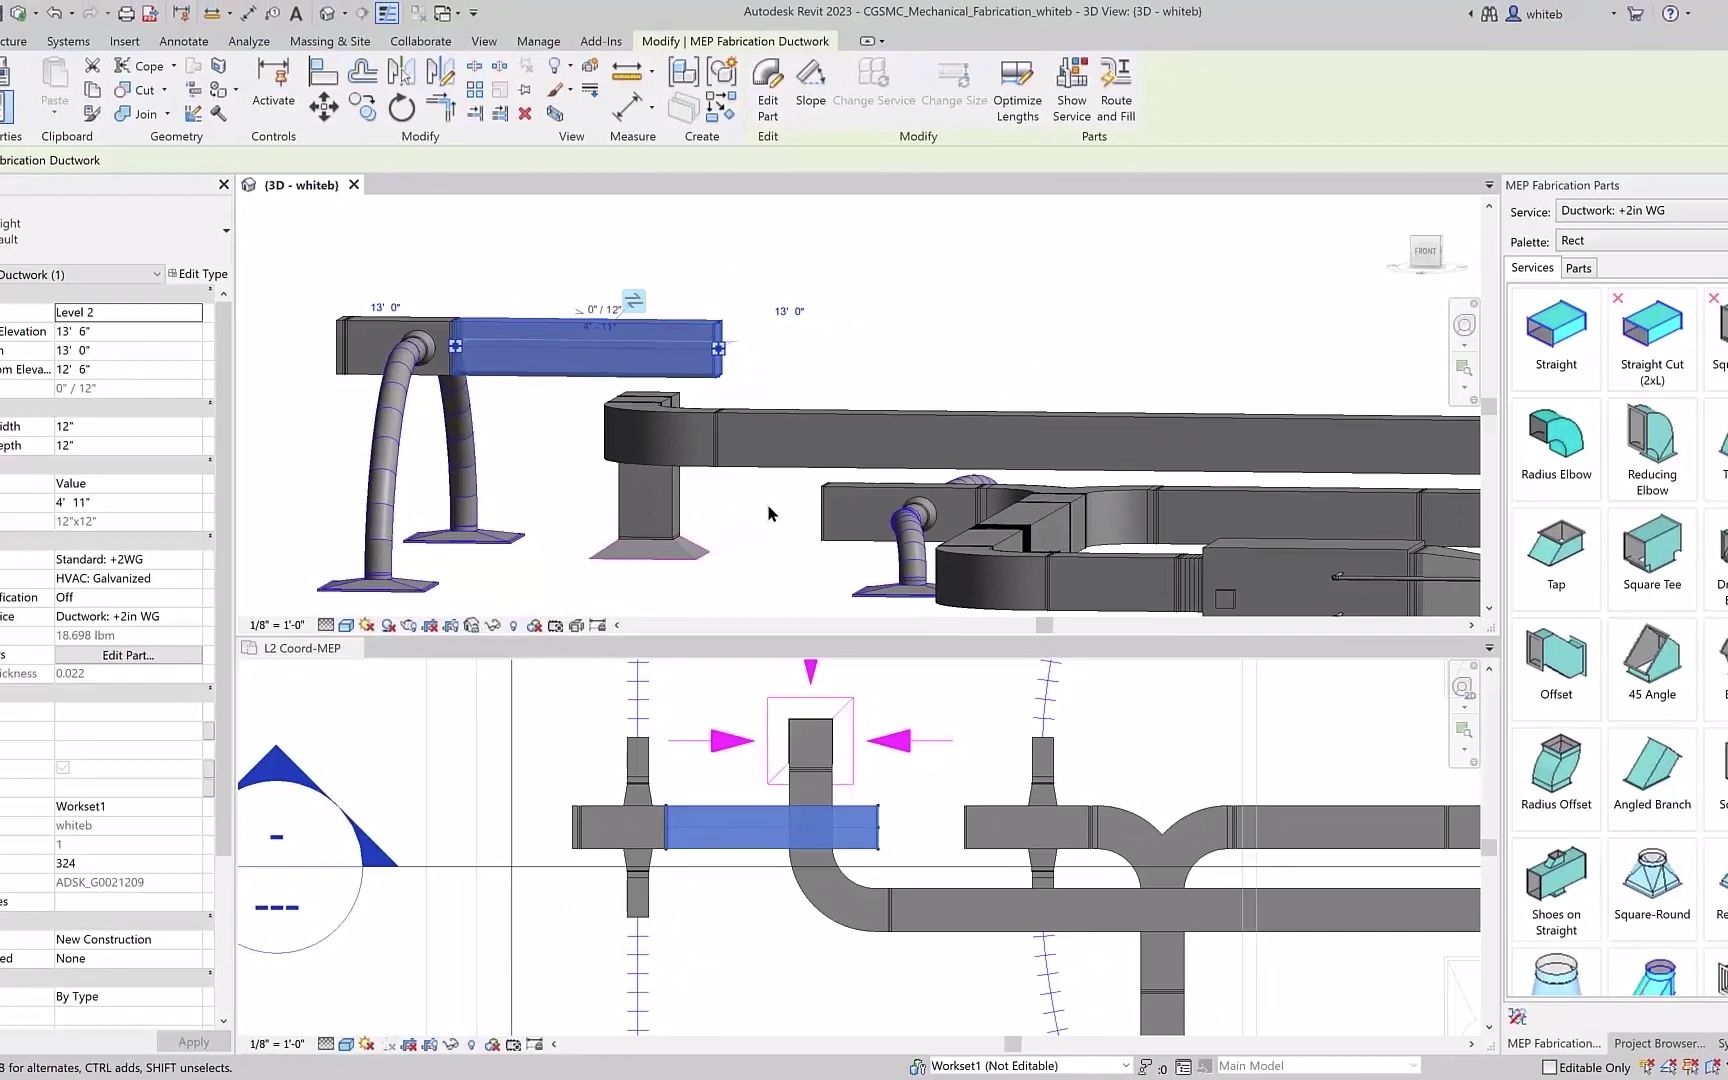Open the Collaborate ribbon tab
1728x1080 pixels.
point(420,41)
